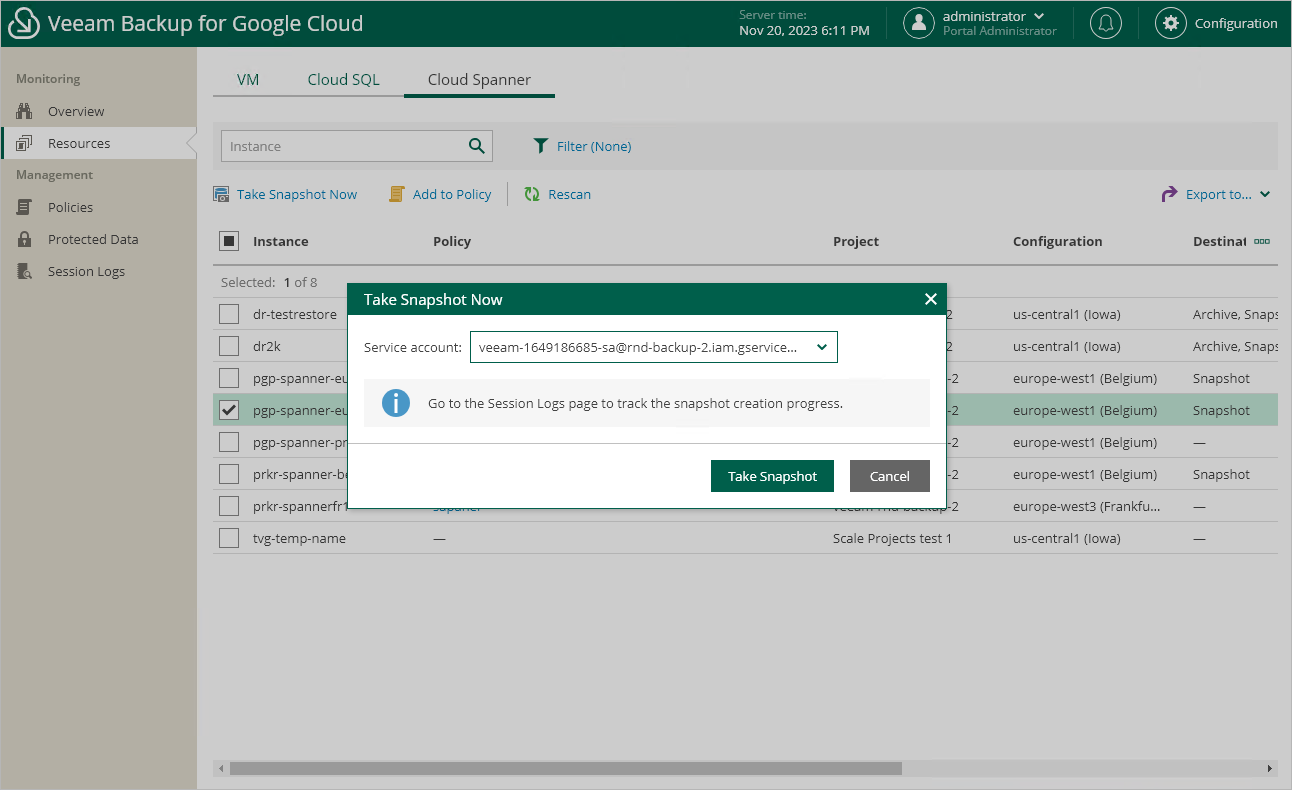1292x790 pixels.
Task: Click the Protected Data lock icon
Action: [25, 239]
